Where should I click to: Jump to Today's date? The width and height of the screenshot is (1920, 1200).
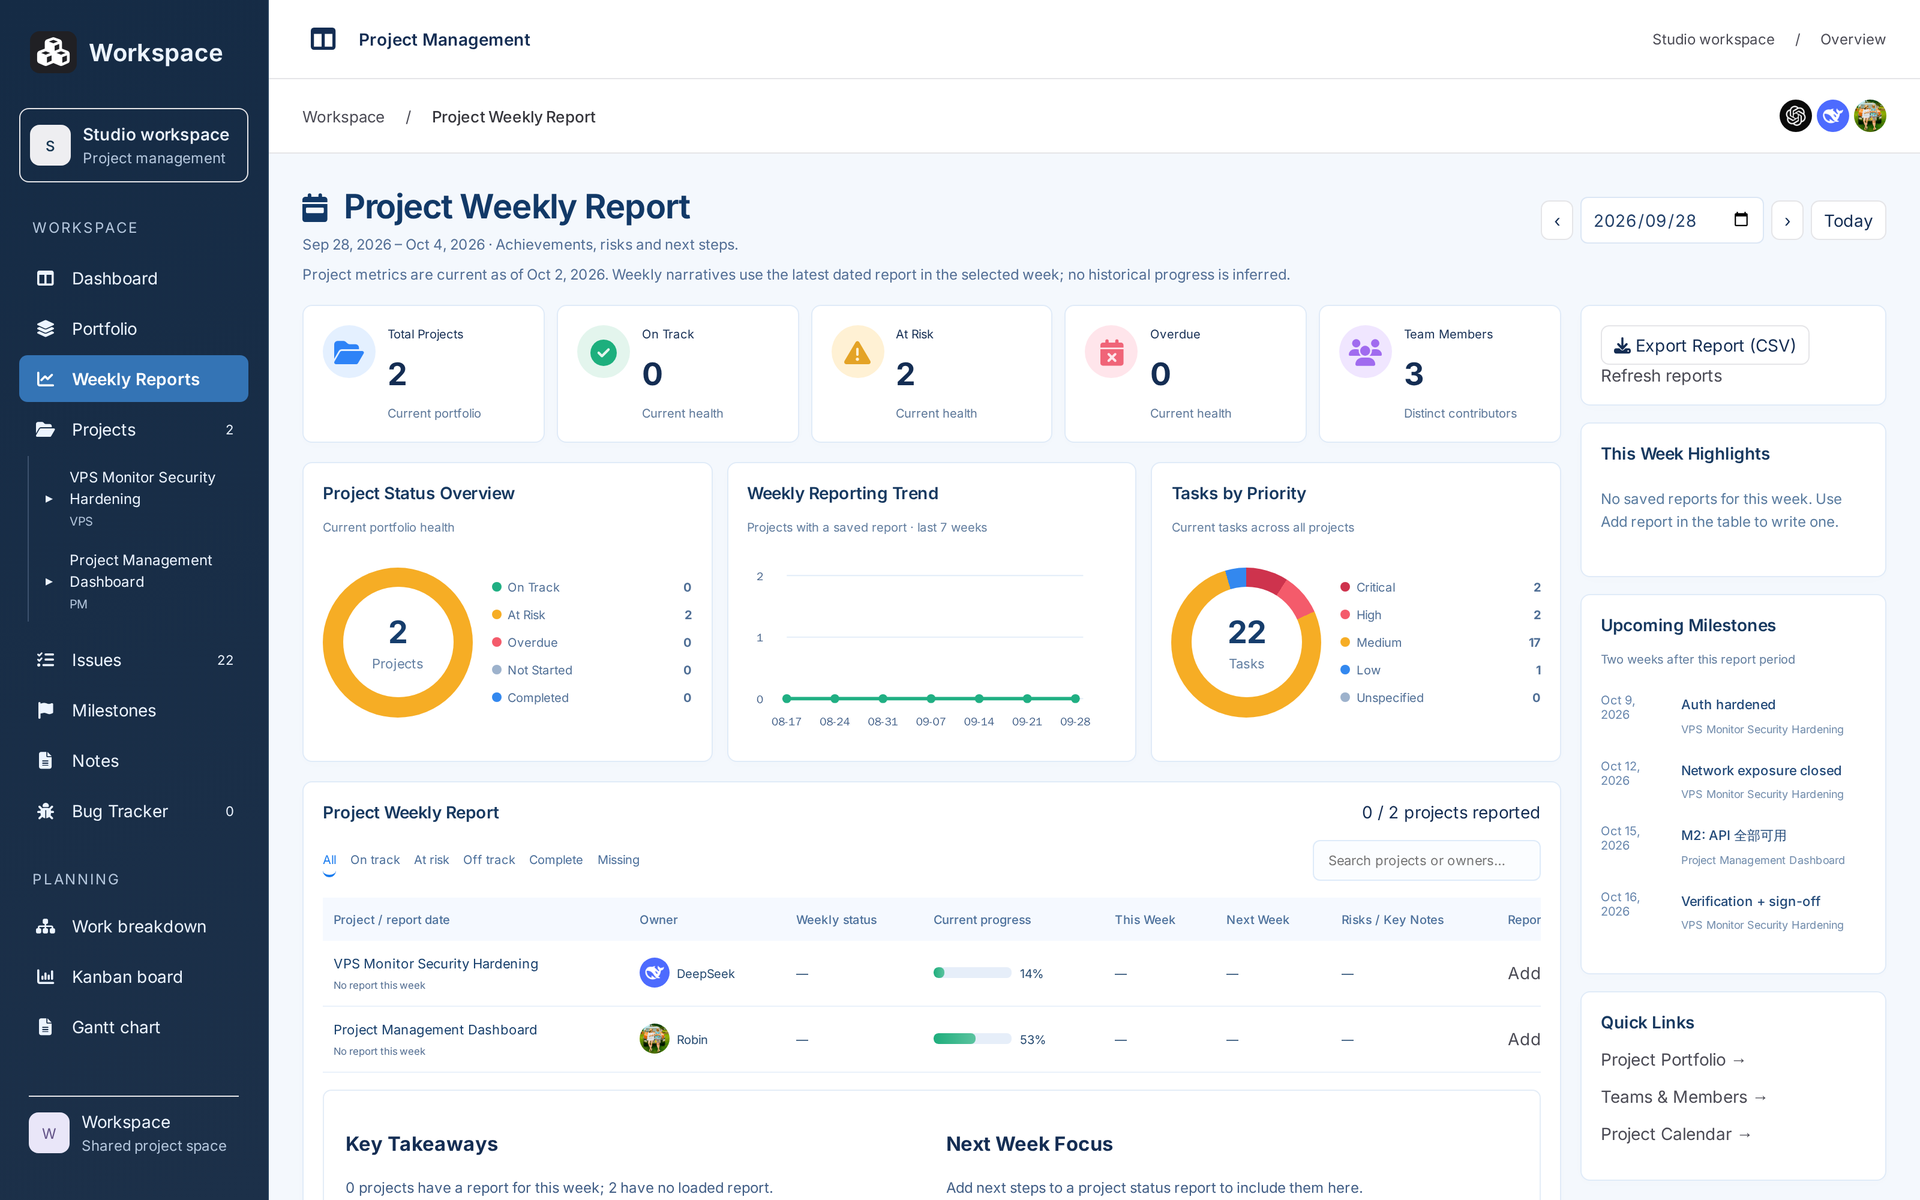tap(1848, 221)
